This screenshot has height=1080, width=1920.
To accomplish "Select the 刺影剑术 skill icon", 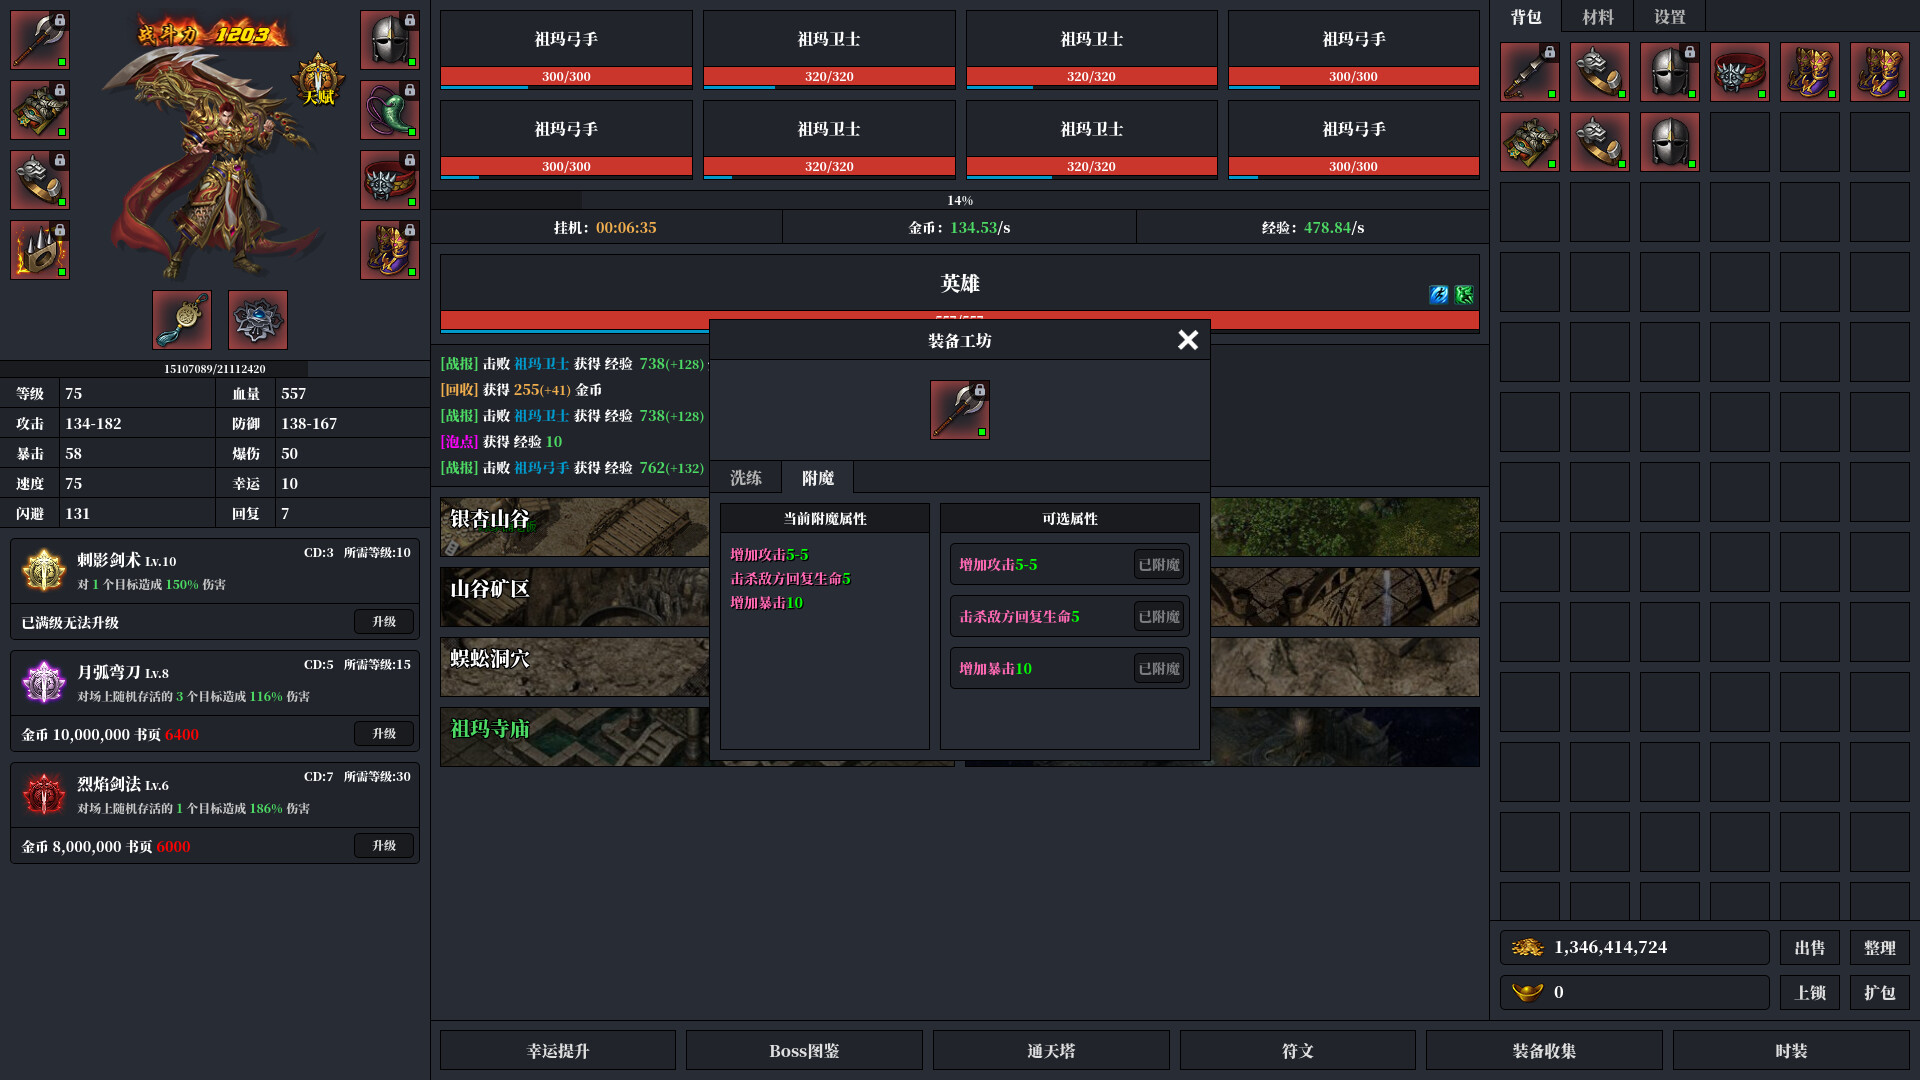I will click(42, 570).
